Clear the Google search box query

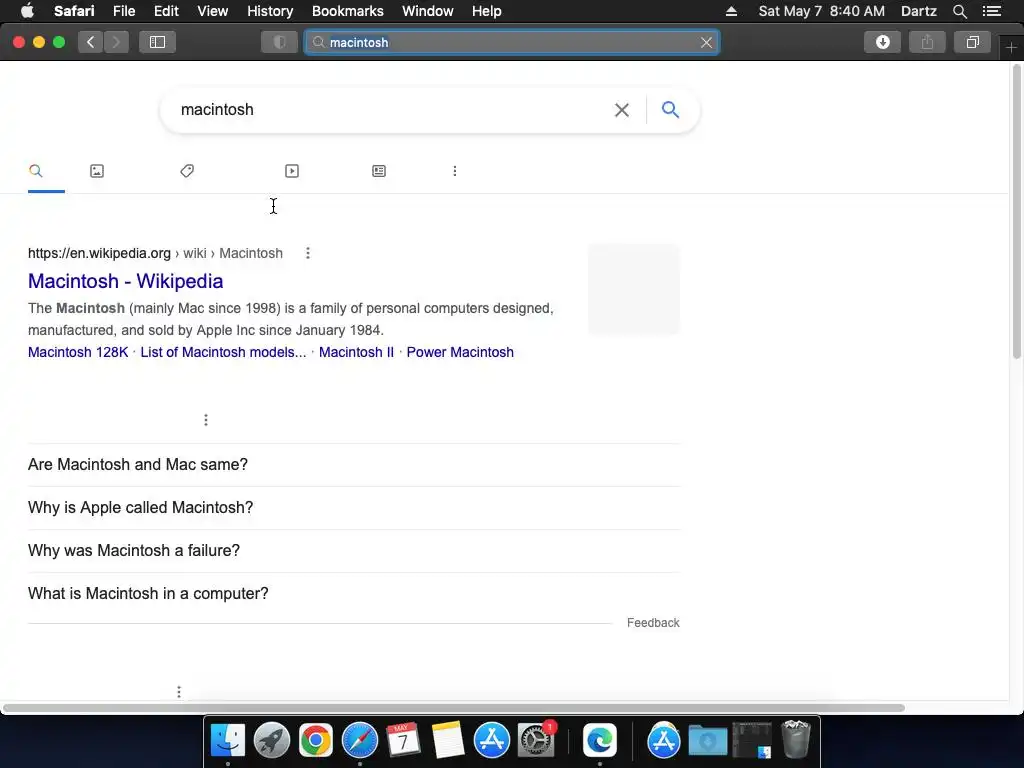coord(622,110)
